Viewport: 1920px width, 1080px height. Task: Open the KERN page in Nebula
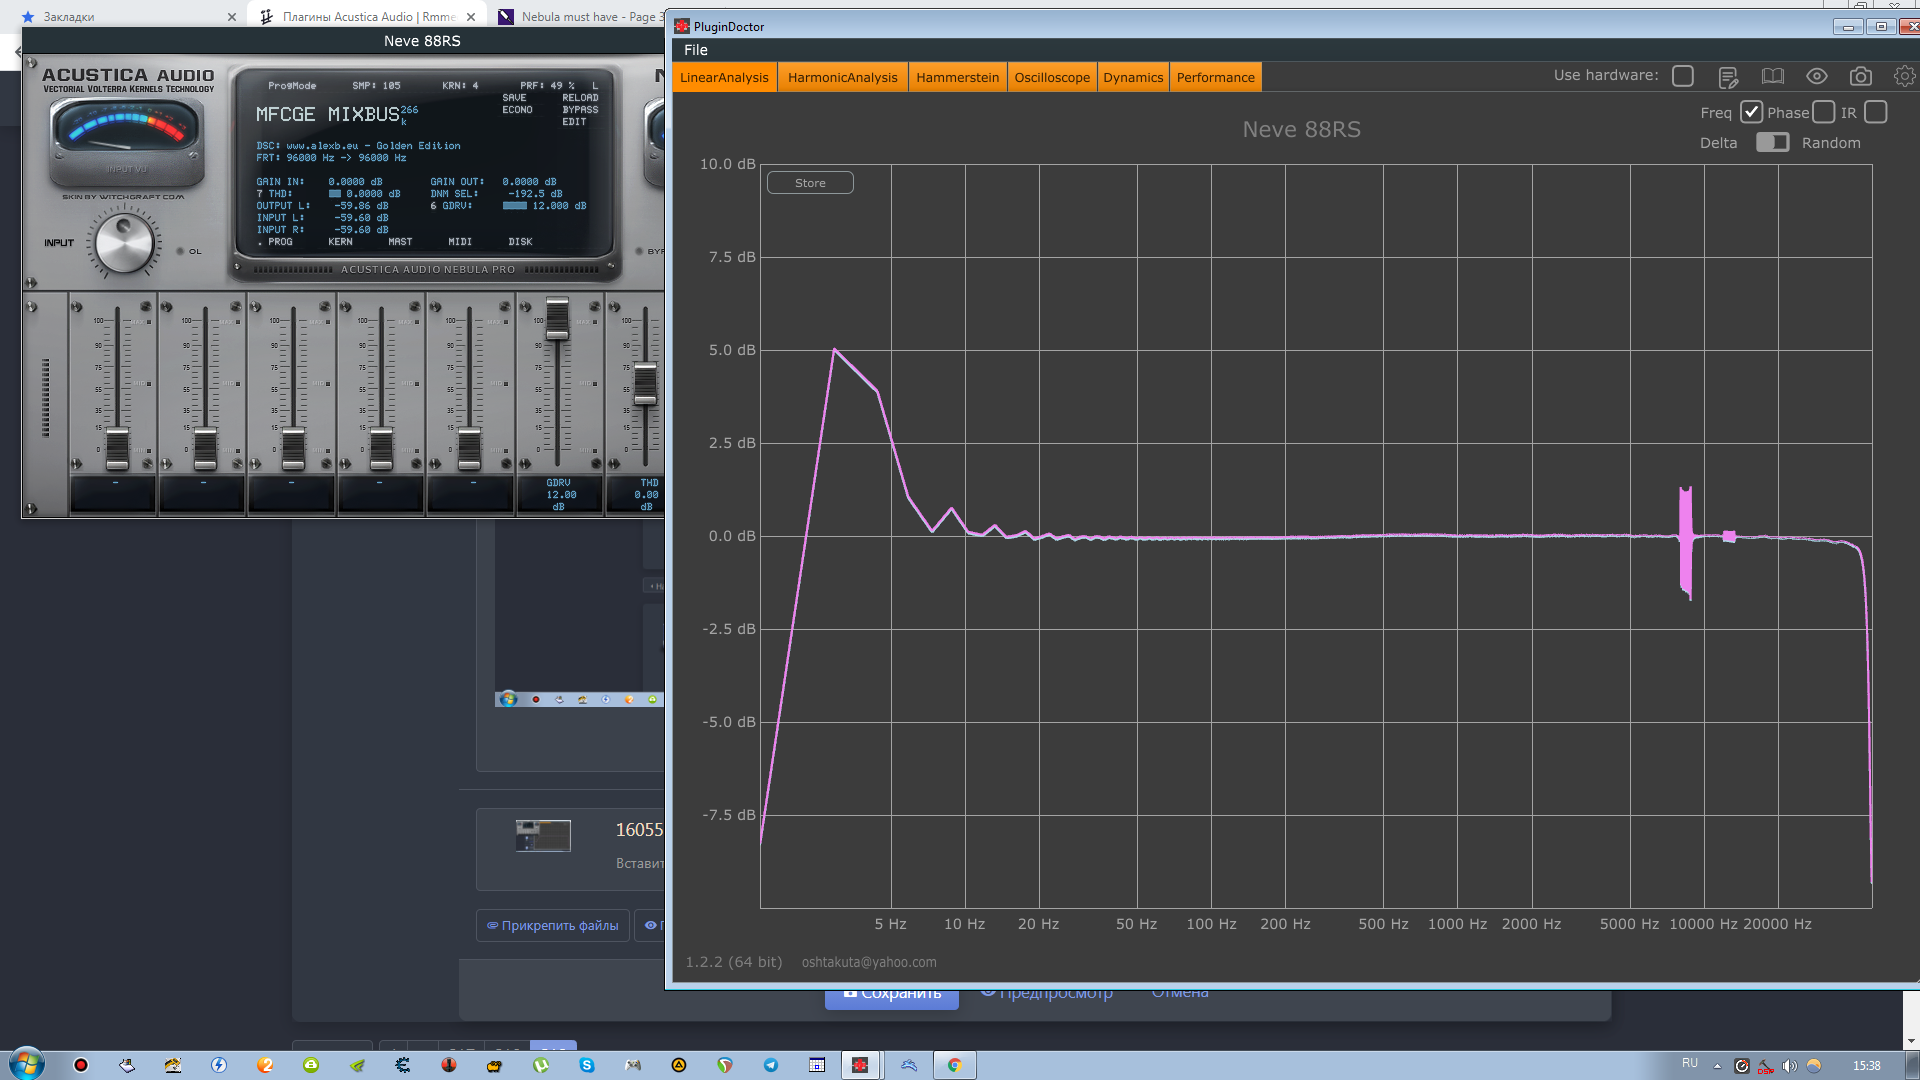coord(340,242)
